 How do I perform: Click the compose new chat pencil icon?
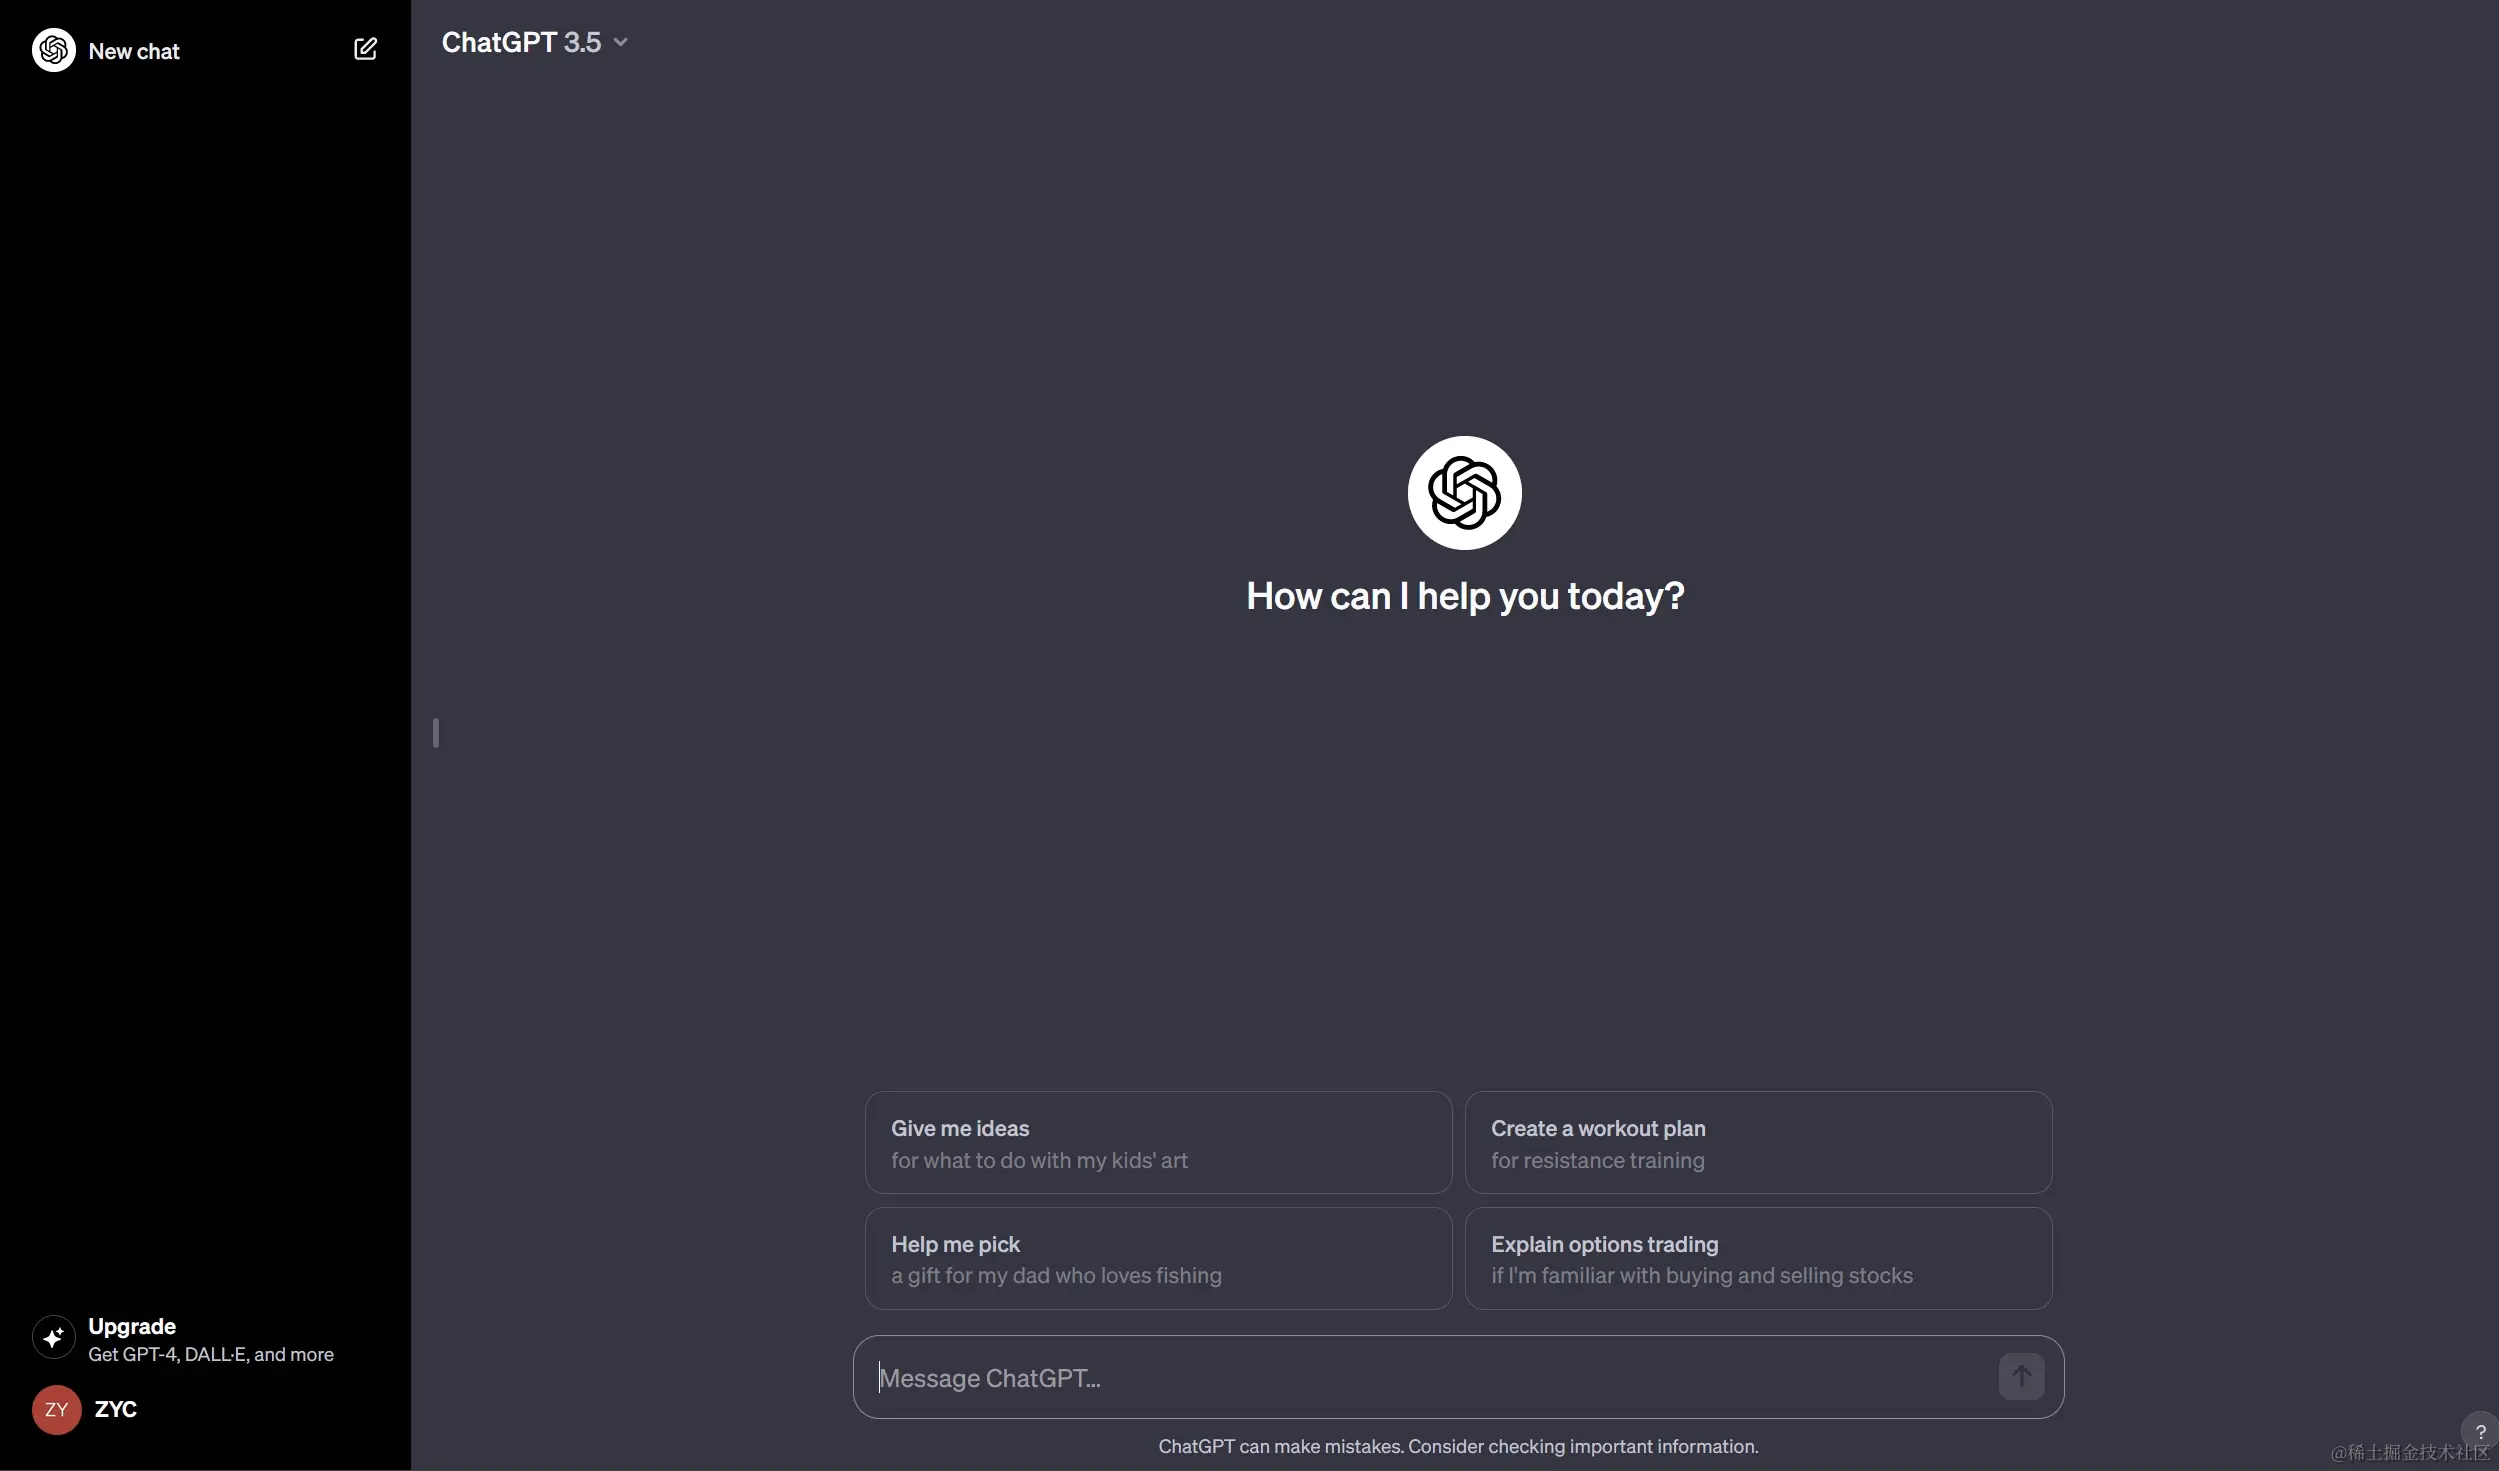coord(365,49)
